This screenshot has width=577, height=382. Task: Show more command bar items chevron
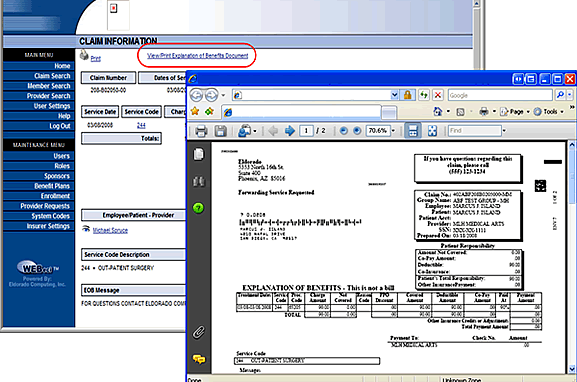pos(572,107)
